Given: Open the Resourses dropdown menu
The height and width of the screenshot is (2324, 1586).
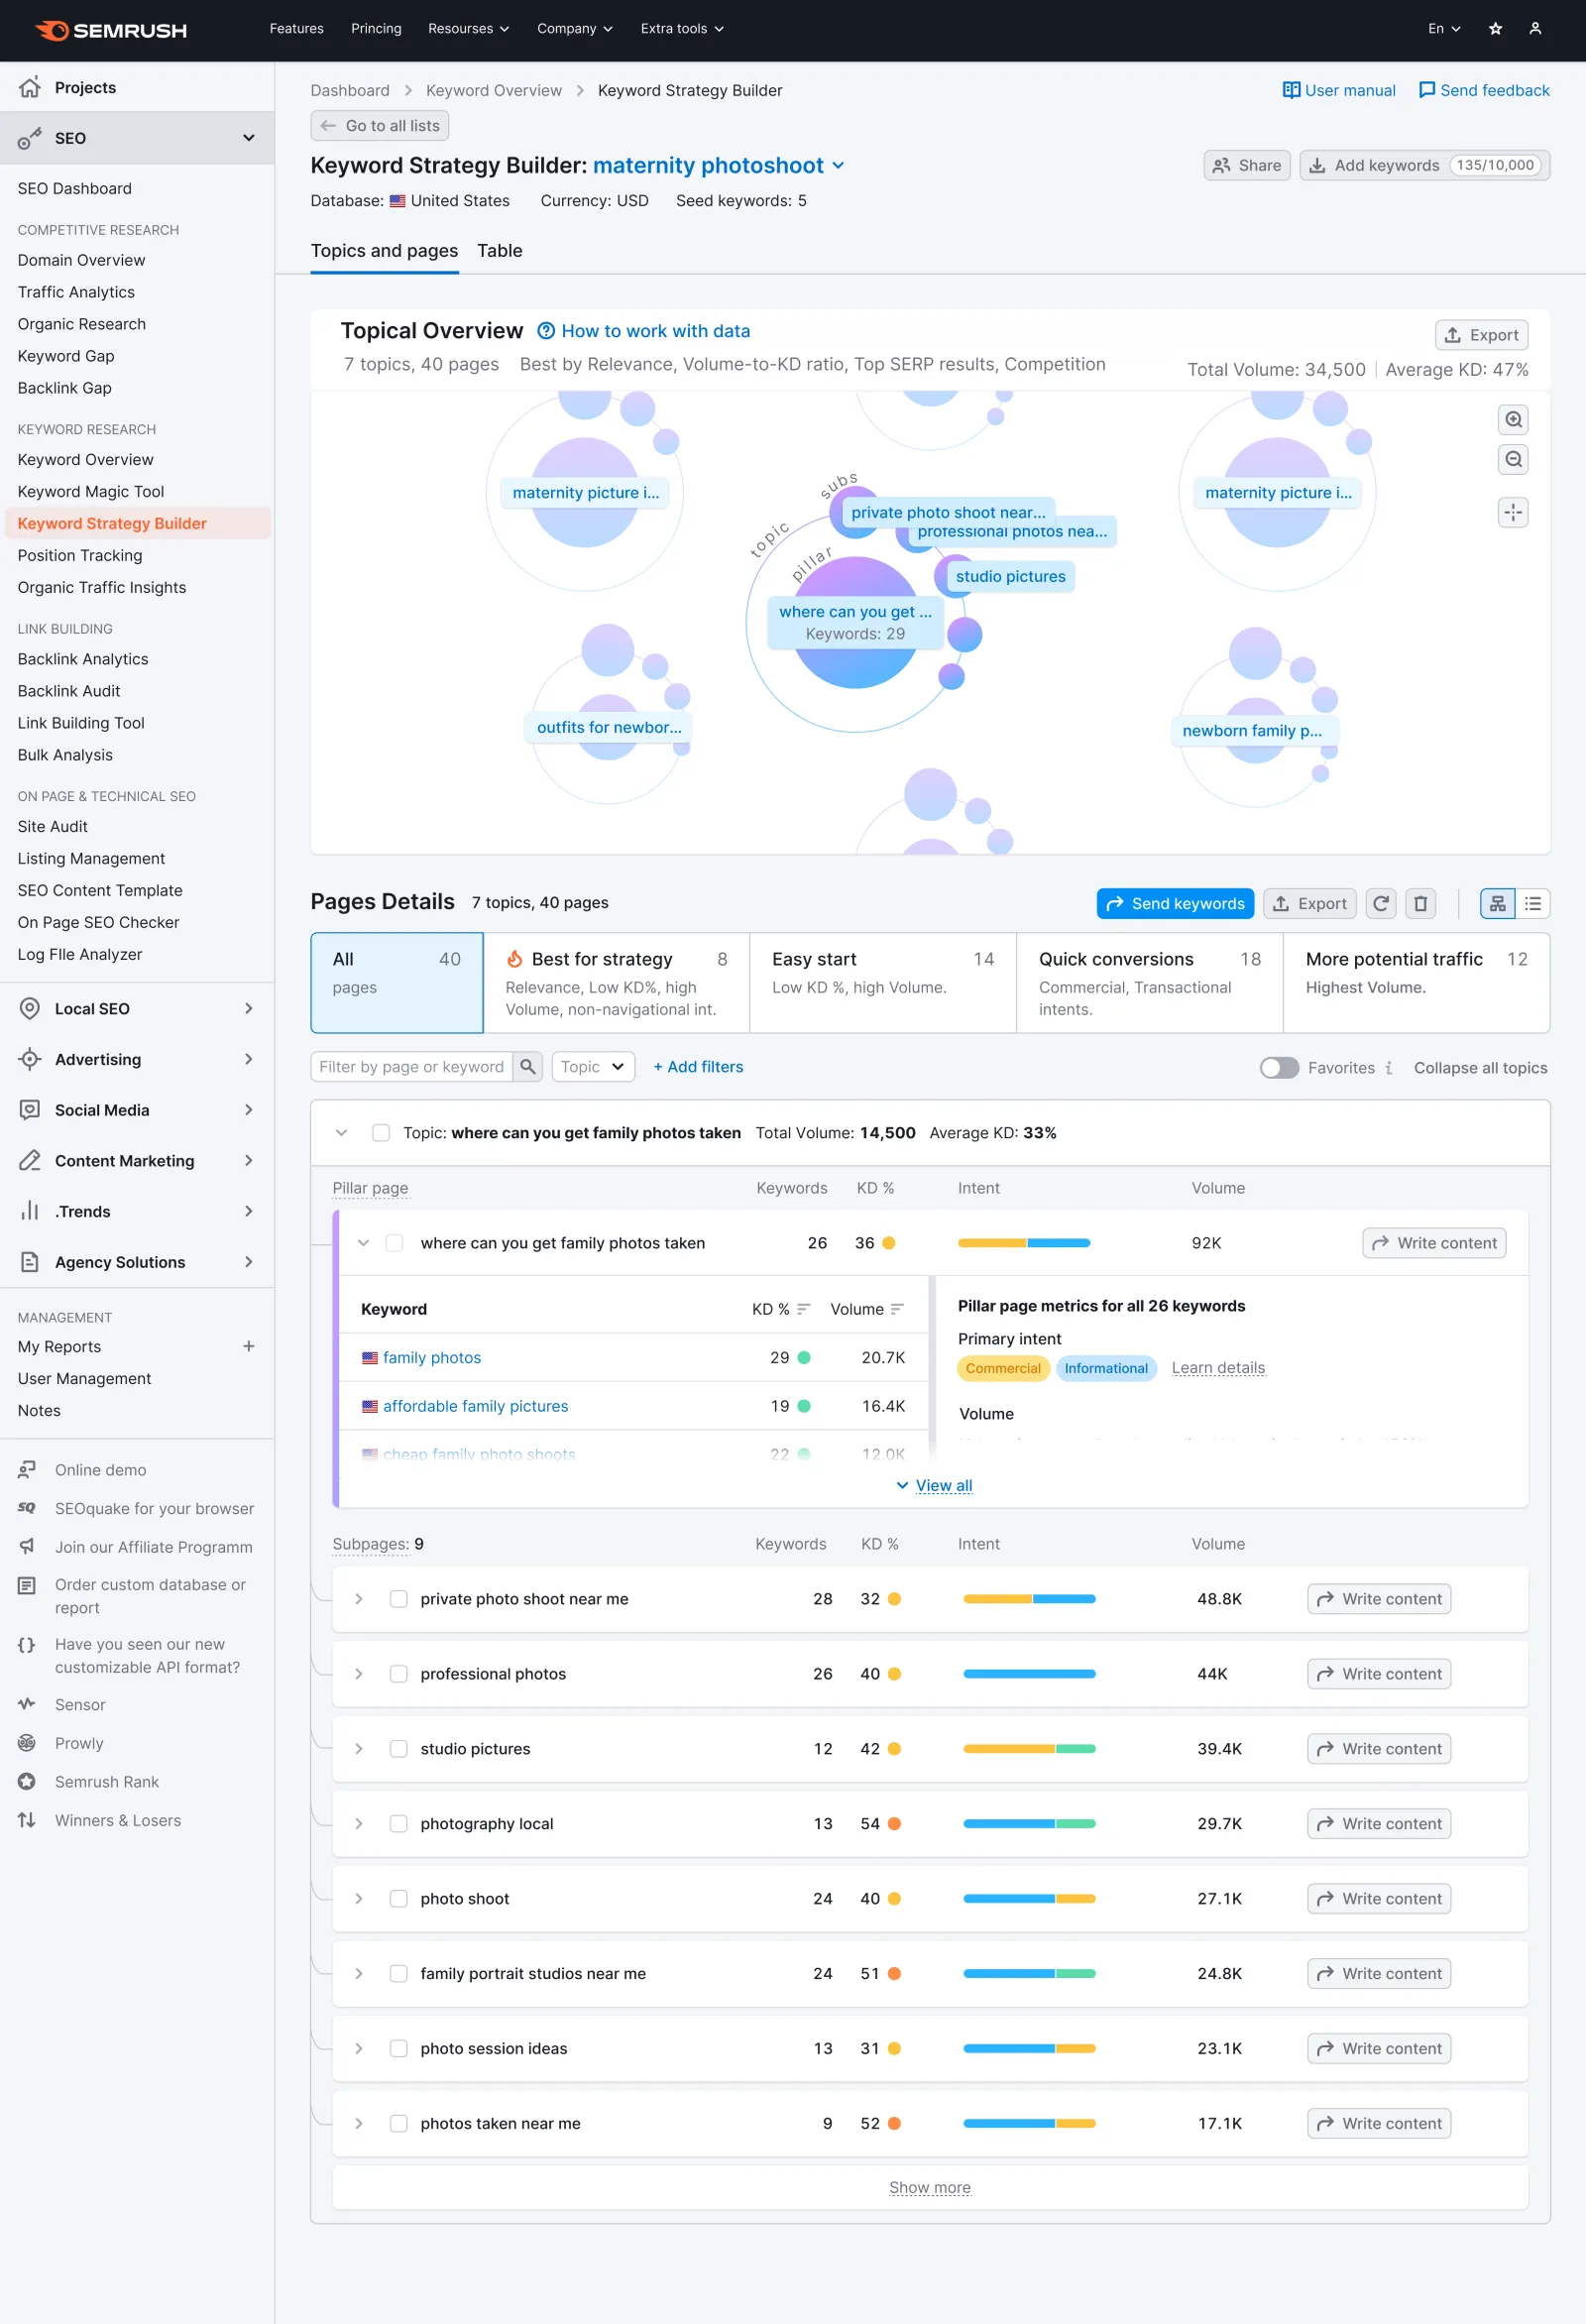Looking at the screenshot, I should 468,29.
